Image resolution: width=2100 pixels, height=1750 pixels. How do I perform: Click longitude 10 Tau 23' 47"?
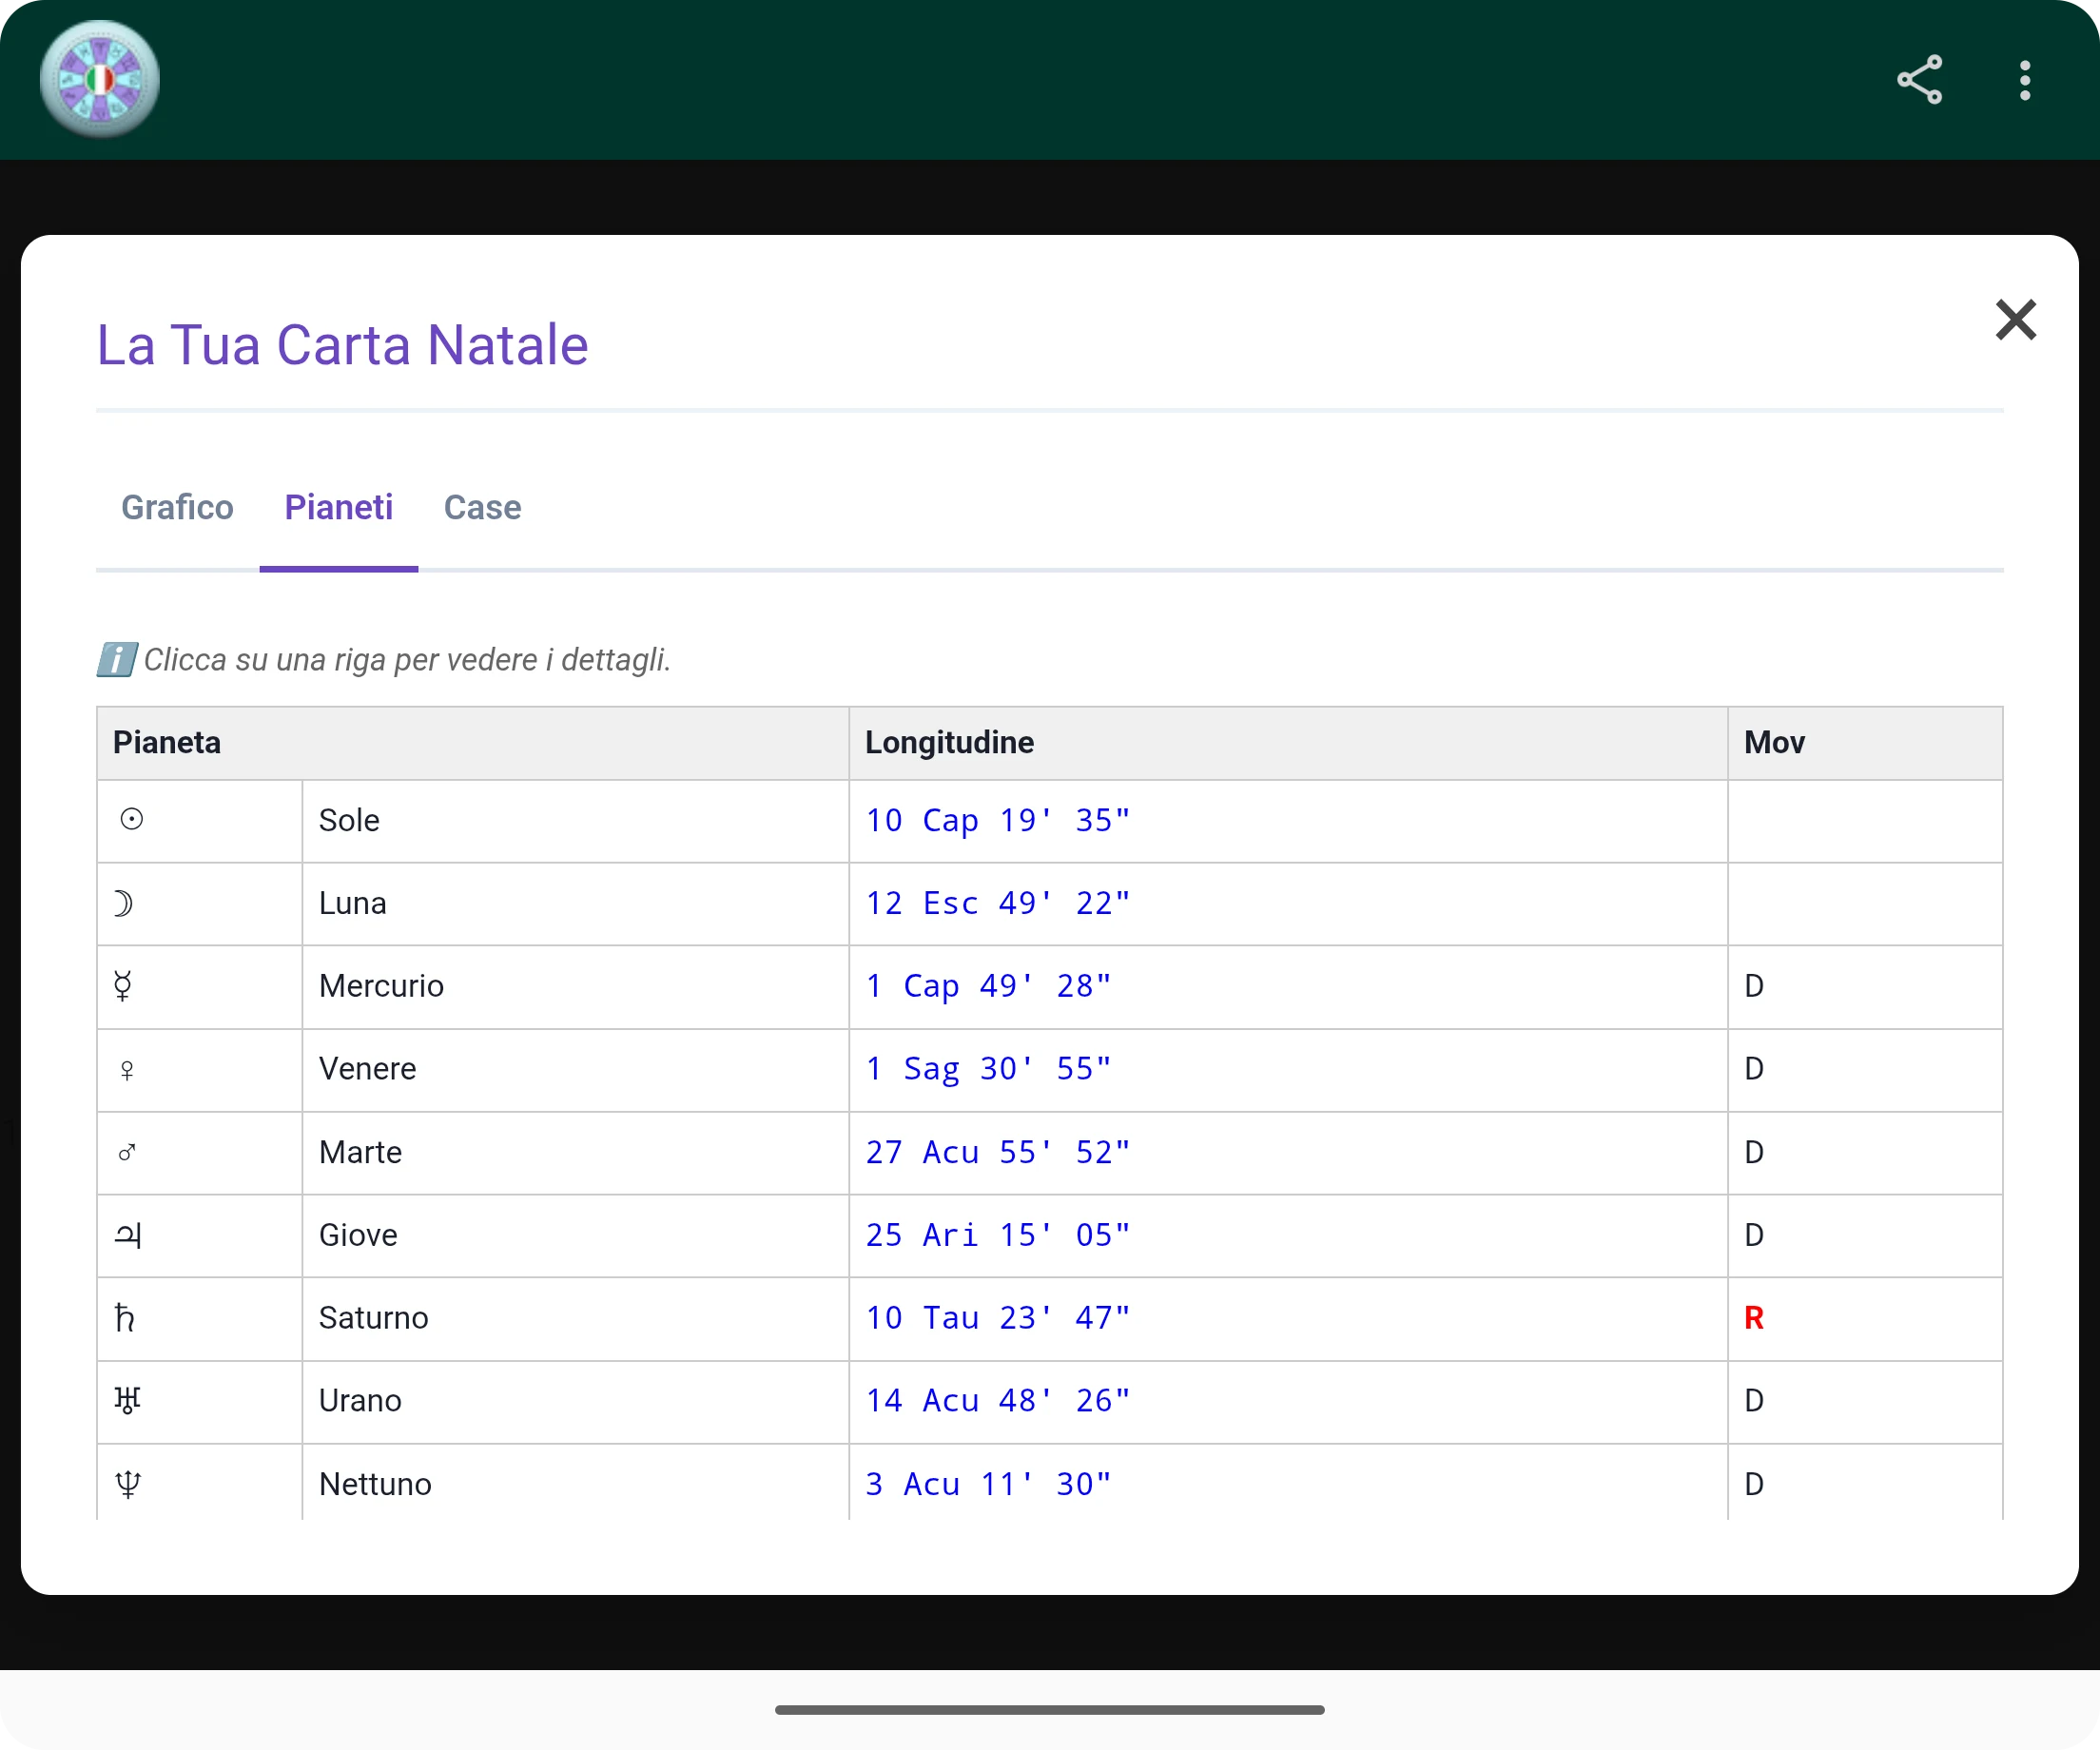pyautogui.click(x=998, y=1318)
